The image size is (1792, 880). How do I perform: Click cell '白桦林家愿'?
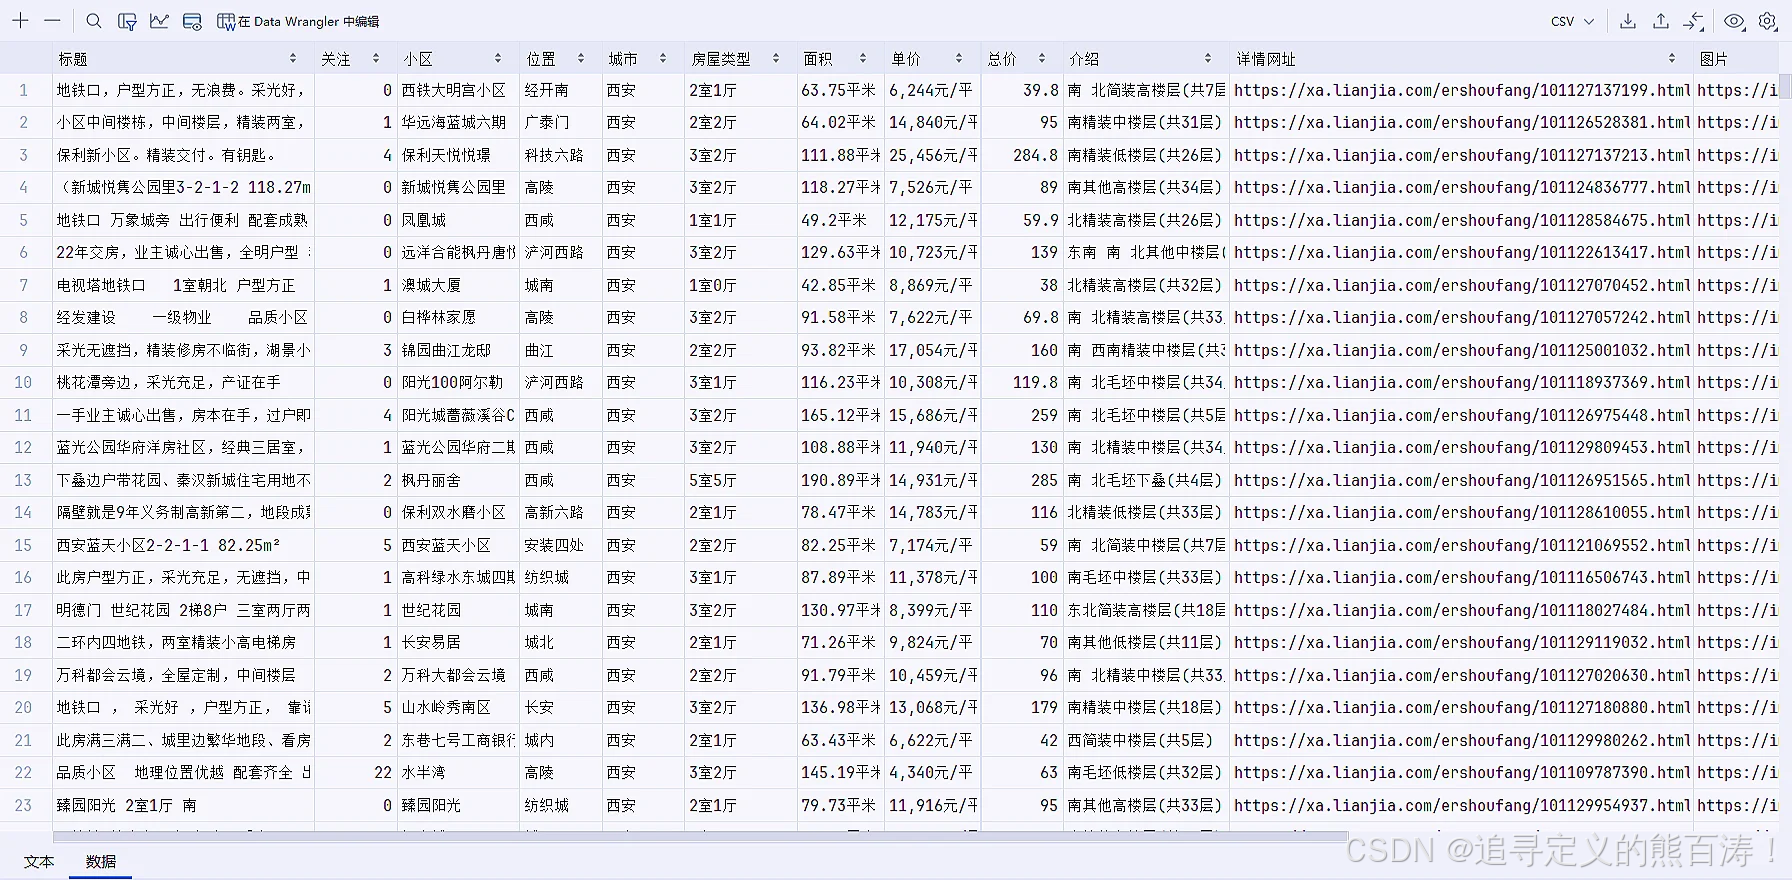coord(439,317)
